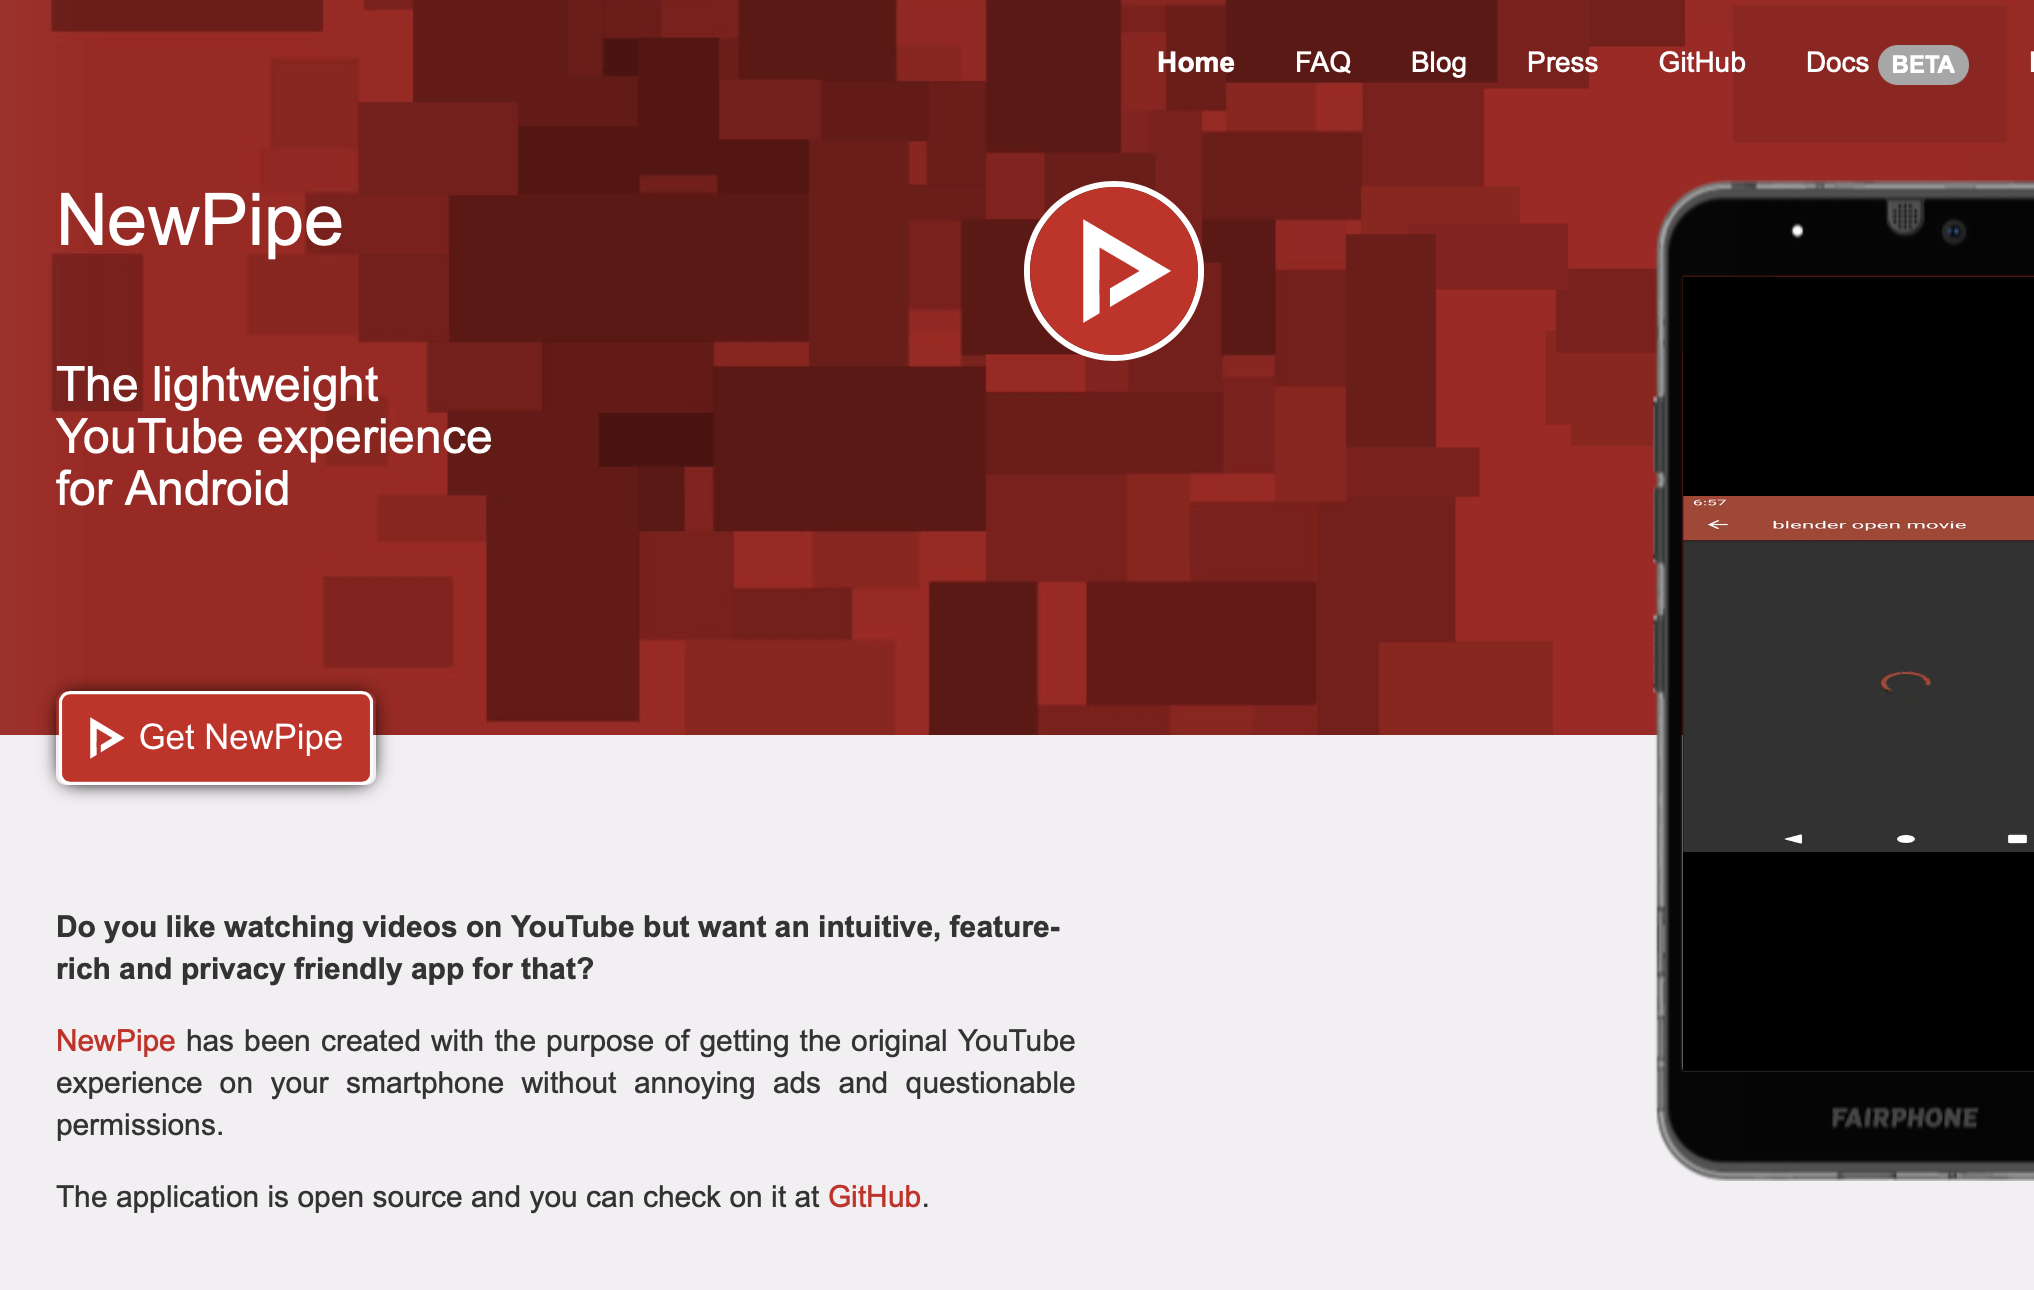Image resolution: width=2034 pixels, height=1290 pixels.
Task: Tap back arrow in phone search bar
Action: coord(1718,524)
